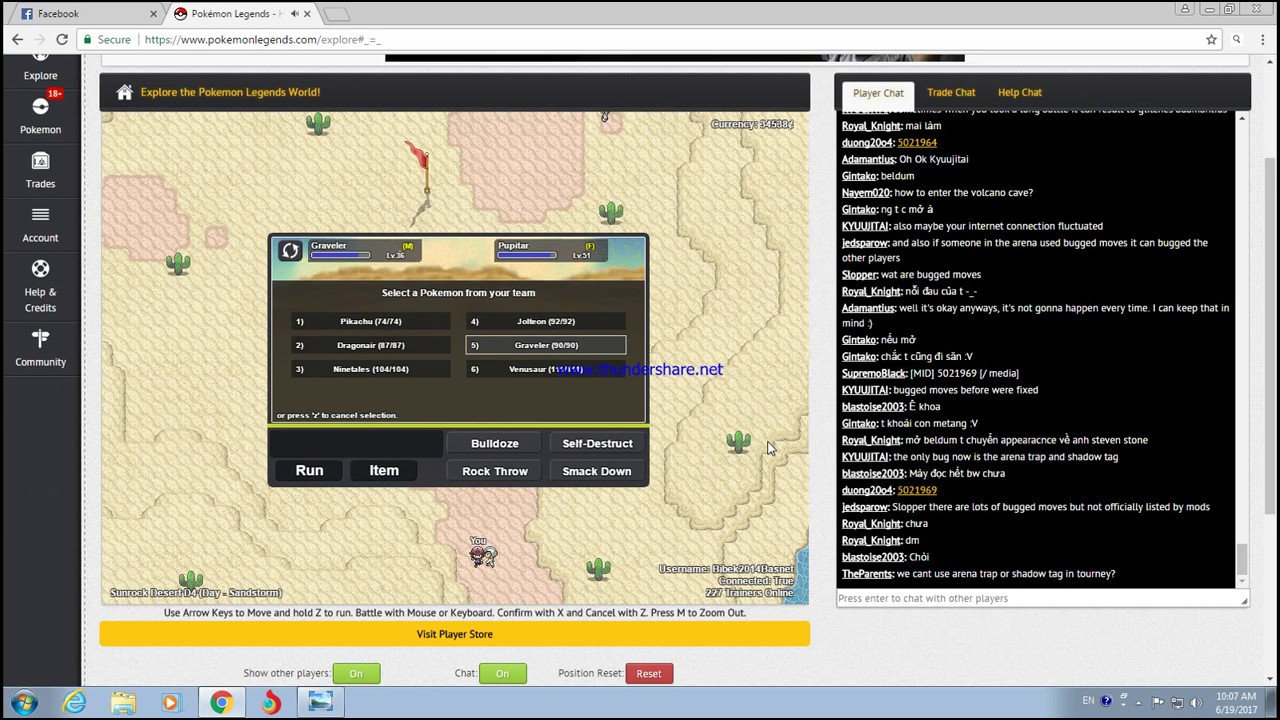Click Pupitar's HP bar
The width and height of the screenshot is (1280, 720).
pyautogui.click(x=527, y=256)
